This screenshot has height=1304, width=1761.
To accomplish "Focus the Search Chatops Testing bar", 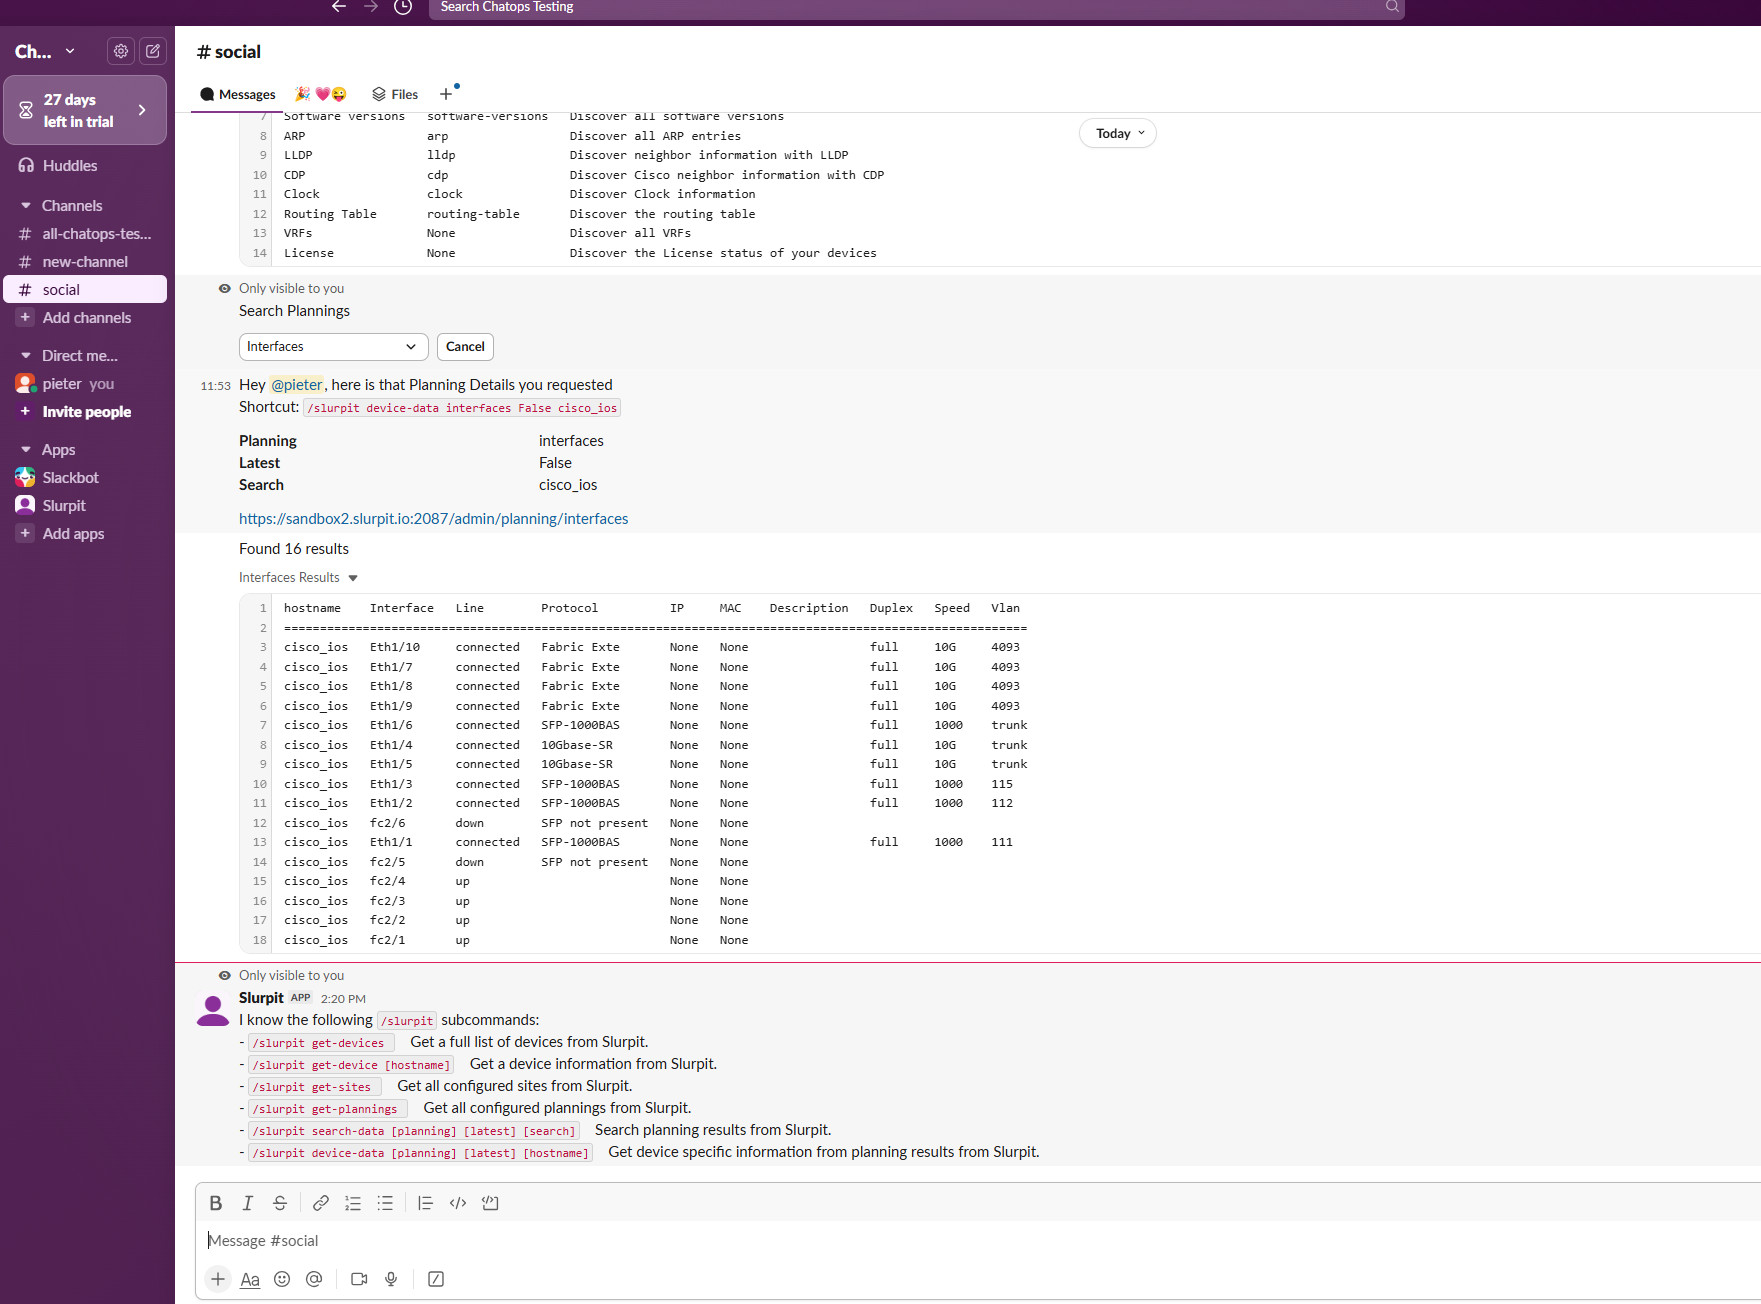I will 916,7.
